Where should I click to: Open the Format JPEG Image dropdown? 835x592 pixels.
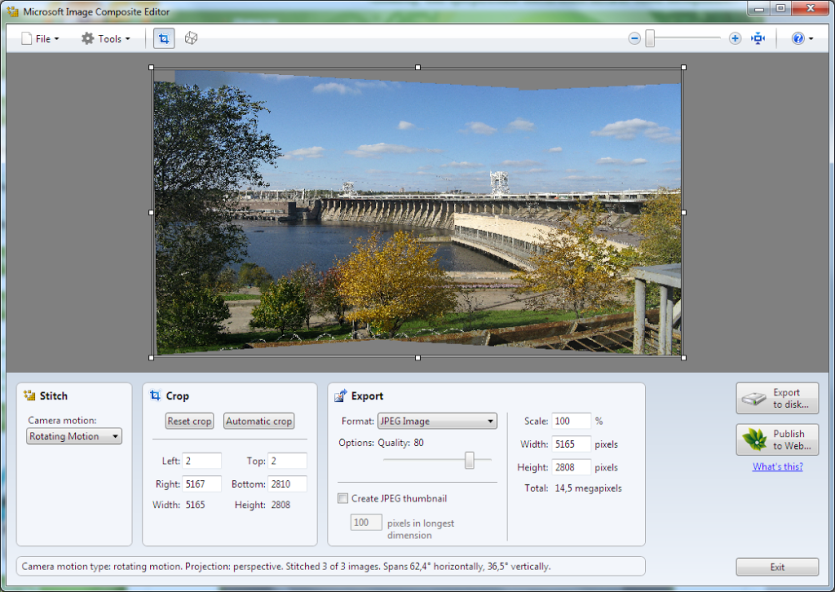pos(437,421)
